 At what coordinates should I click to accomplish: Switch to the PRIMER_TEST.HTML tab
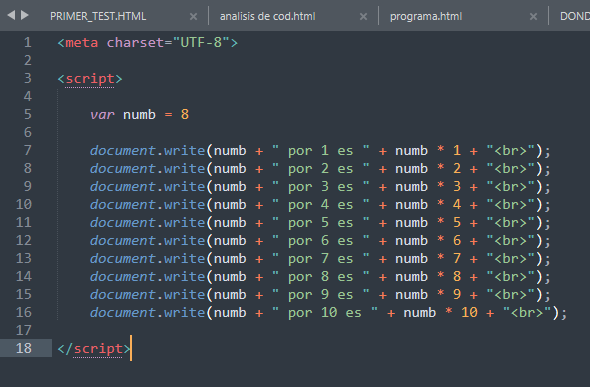pos(98,17)
